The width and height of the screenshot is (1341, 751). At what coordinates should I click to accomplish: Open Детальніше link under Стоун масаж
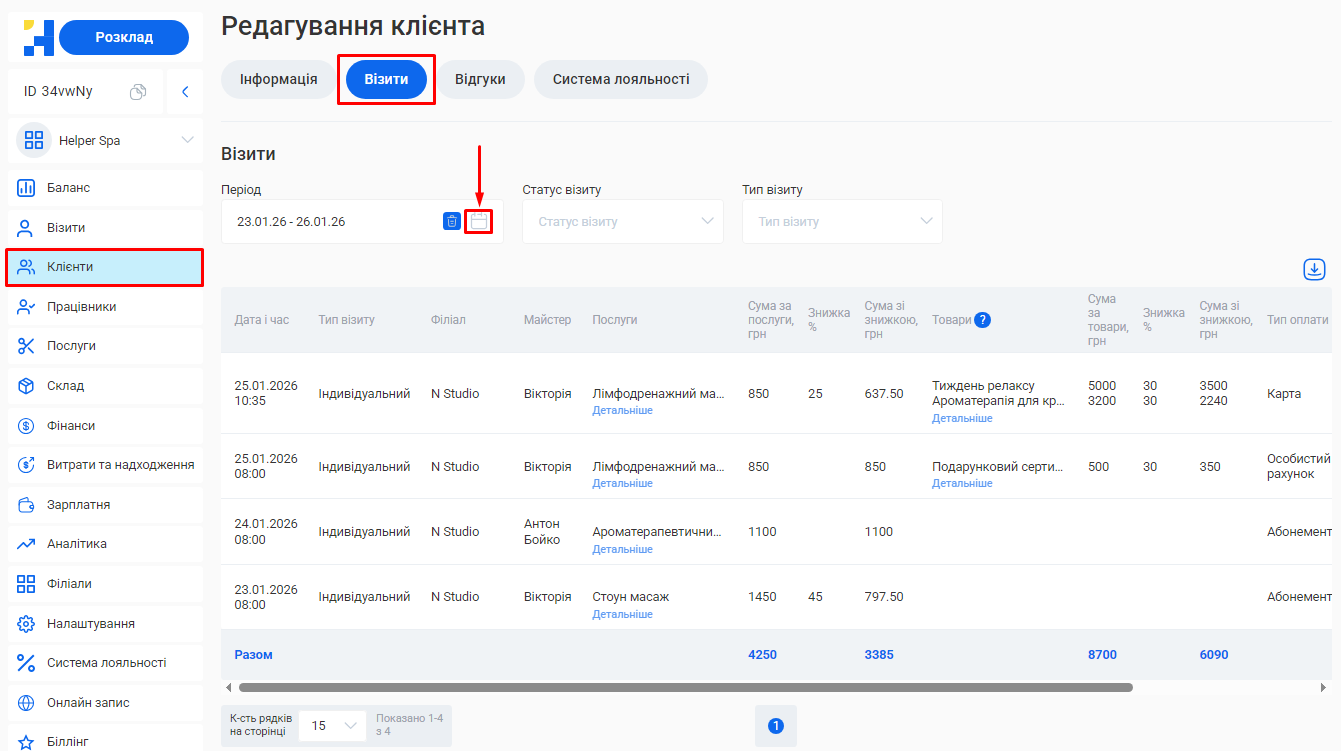622,614
